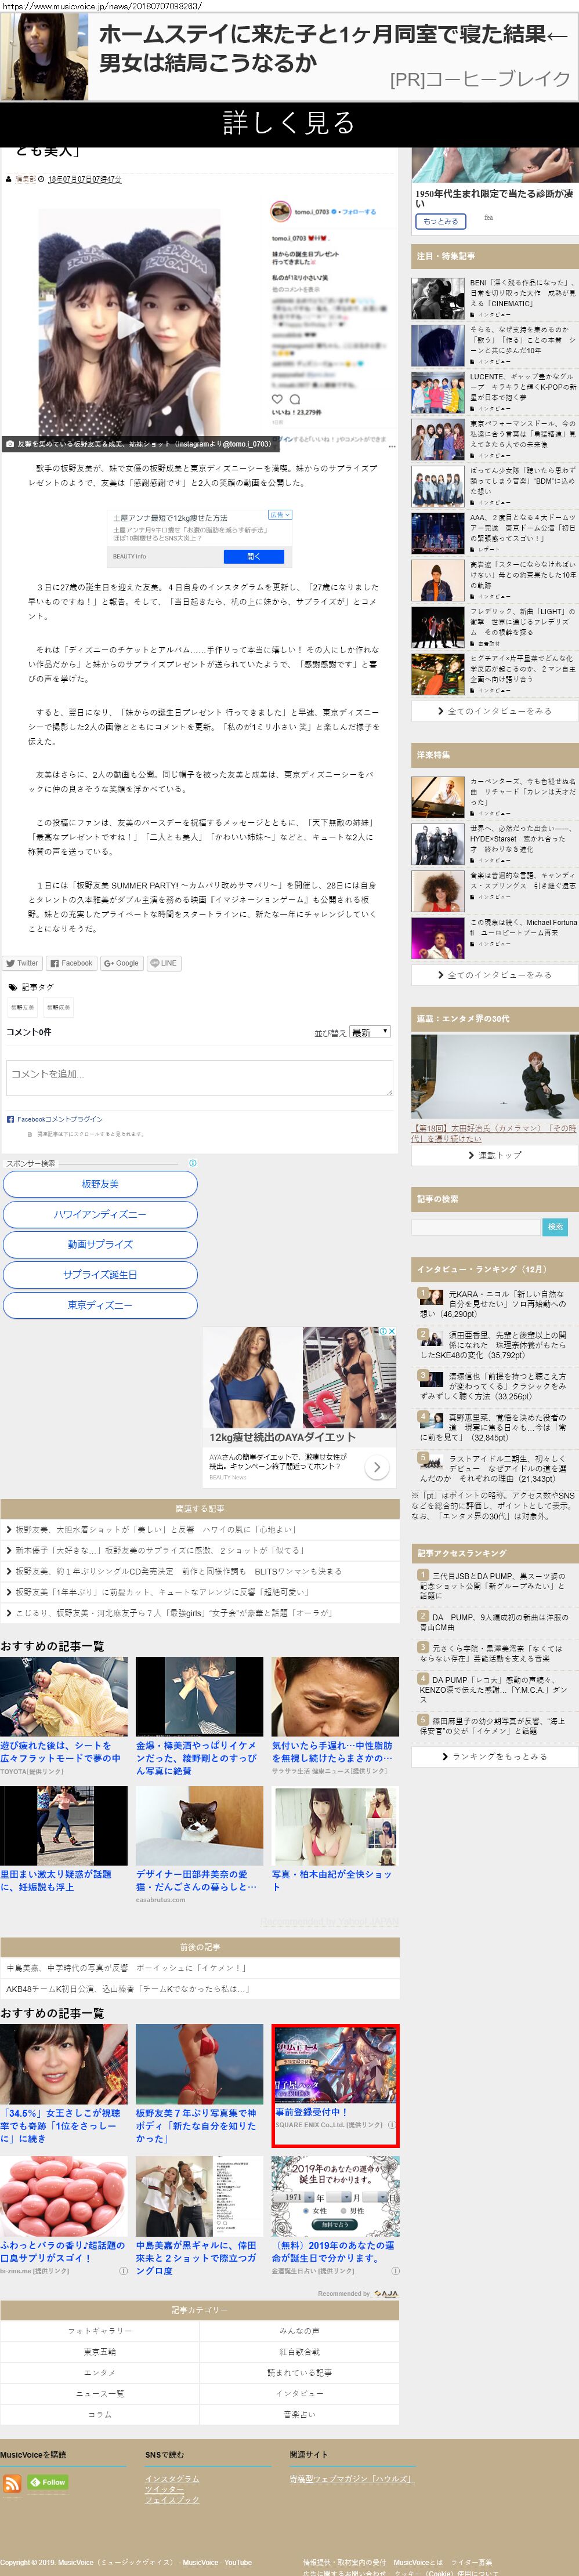Share article via Twitter button
This screenshot has width=579, height=2576.
[x=22, y=963]
